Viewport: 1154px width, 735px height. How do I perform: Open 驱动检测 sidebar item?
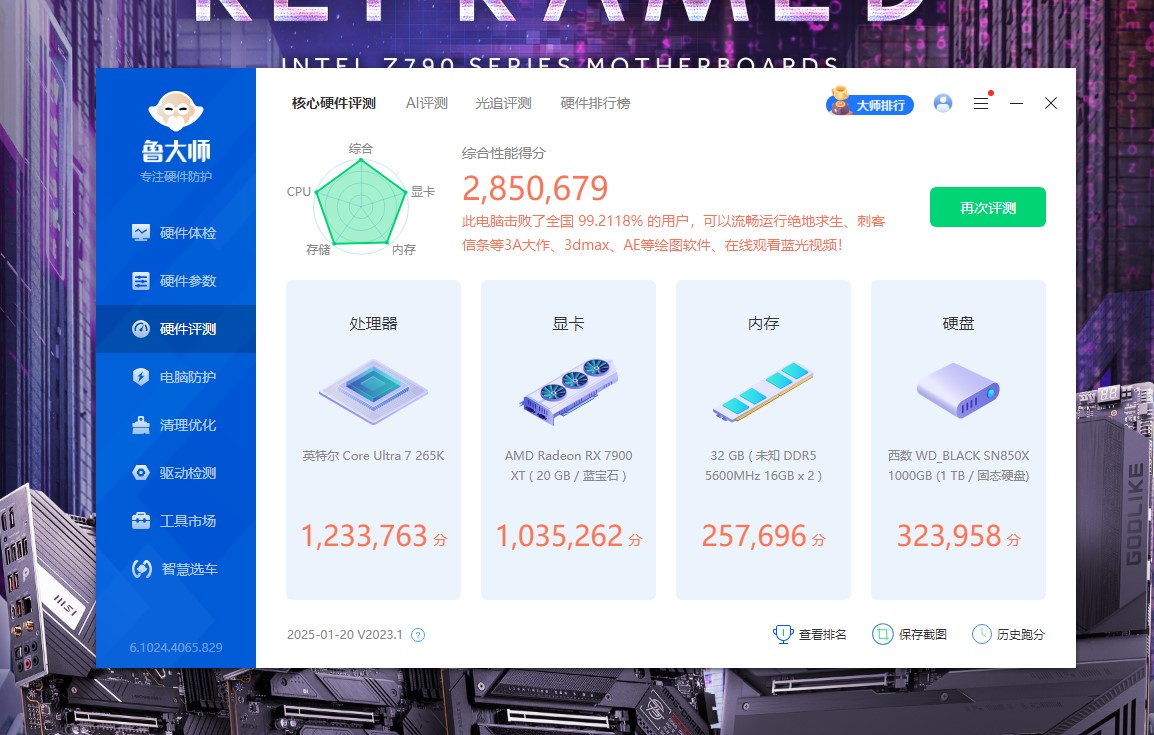[176, 472]
